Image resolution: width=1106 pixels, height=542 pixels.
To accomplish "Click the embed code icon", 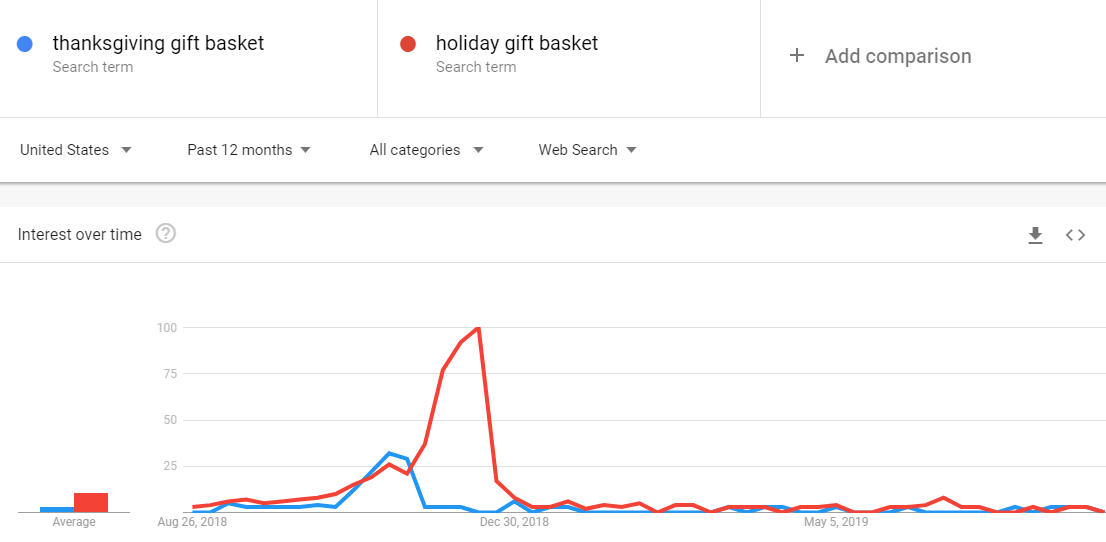I will pyautogui.click(x=1075, y=235).
